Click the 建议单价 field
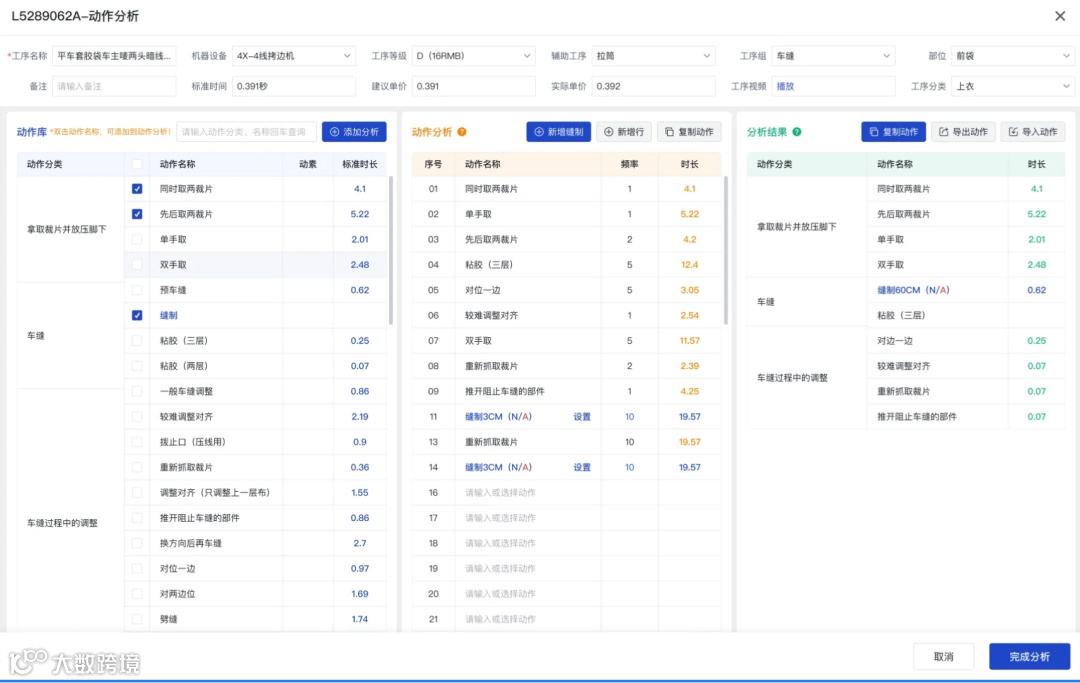 coord(473,86)
